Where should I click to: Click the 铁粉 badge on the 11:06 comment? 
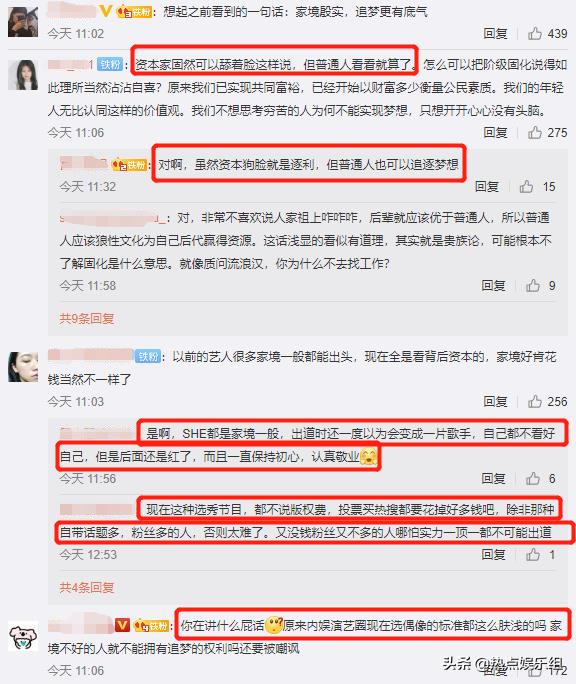[110, 65]
